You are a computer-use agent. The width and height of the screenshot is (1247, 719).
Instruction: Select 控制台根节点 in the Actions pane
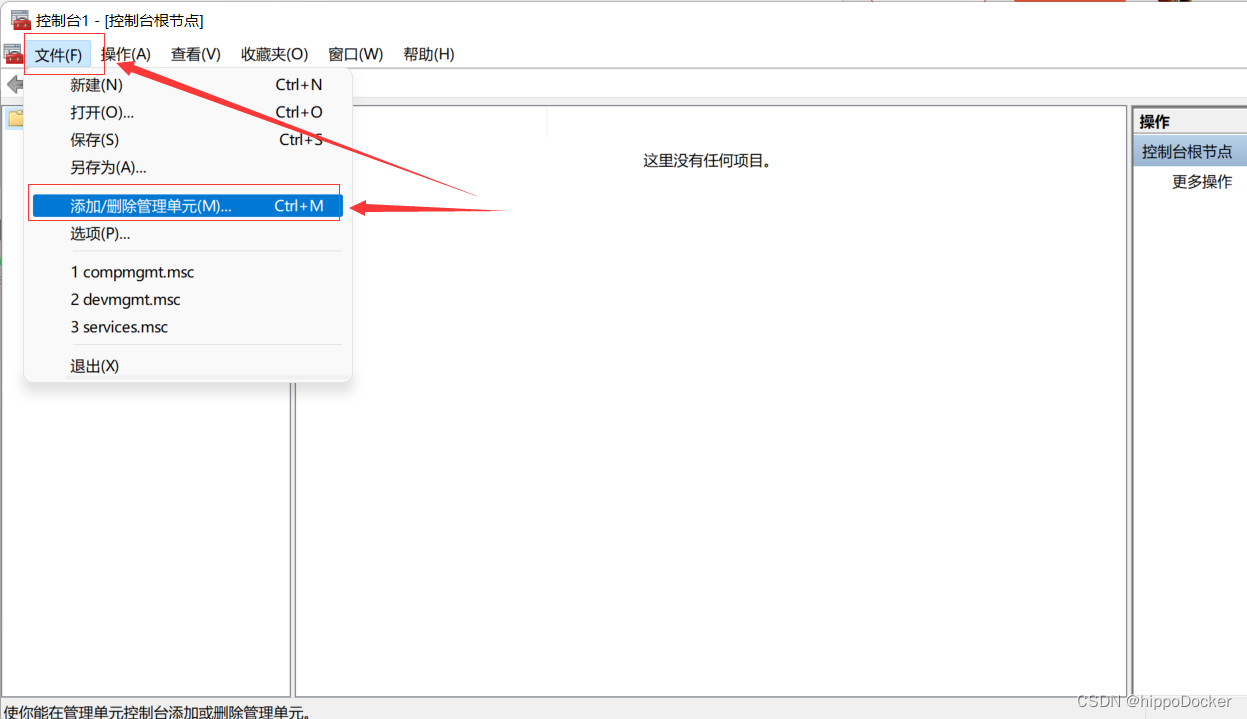tap(1187, 150)
